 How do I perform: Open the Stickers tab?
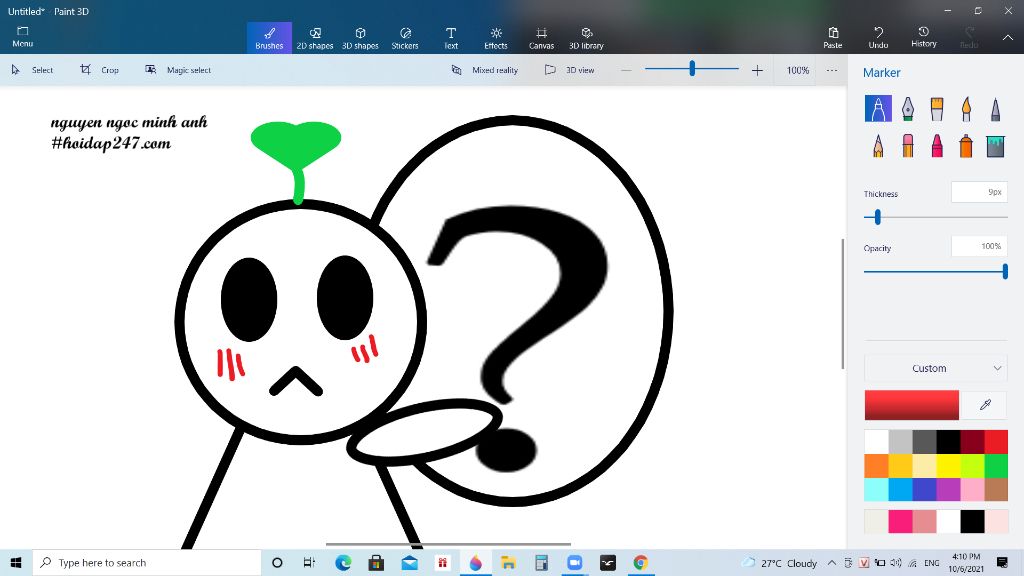click(x=405, y=38)
